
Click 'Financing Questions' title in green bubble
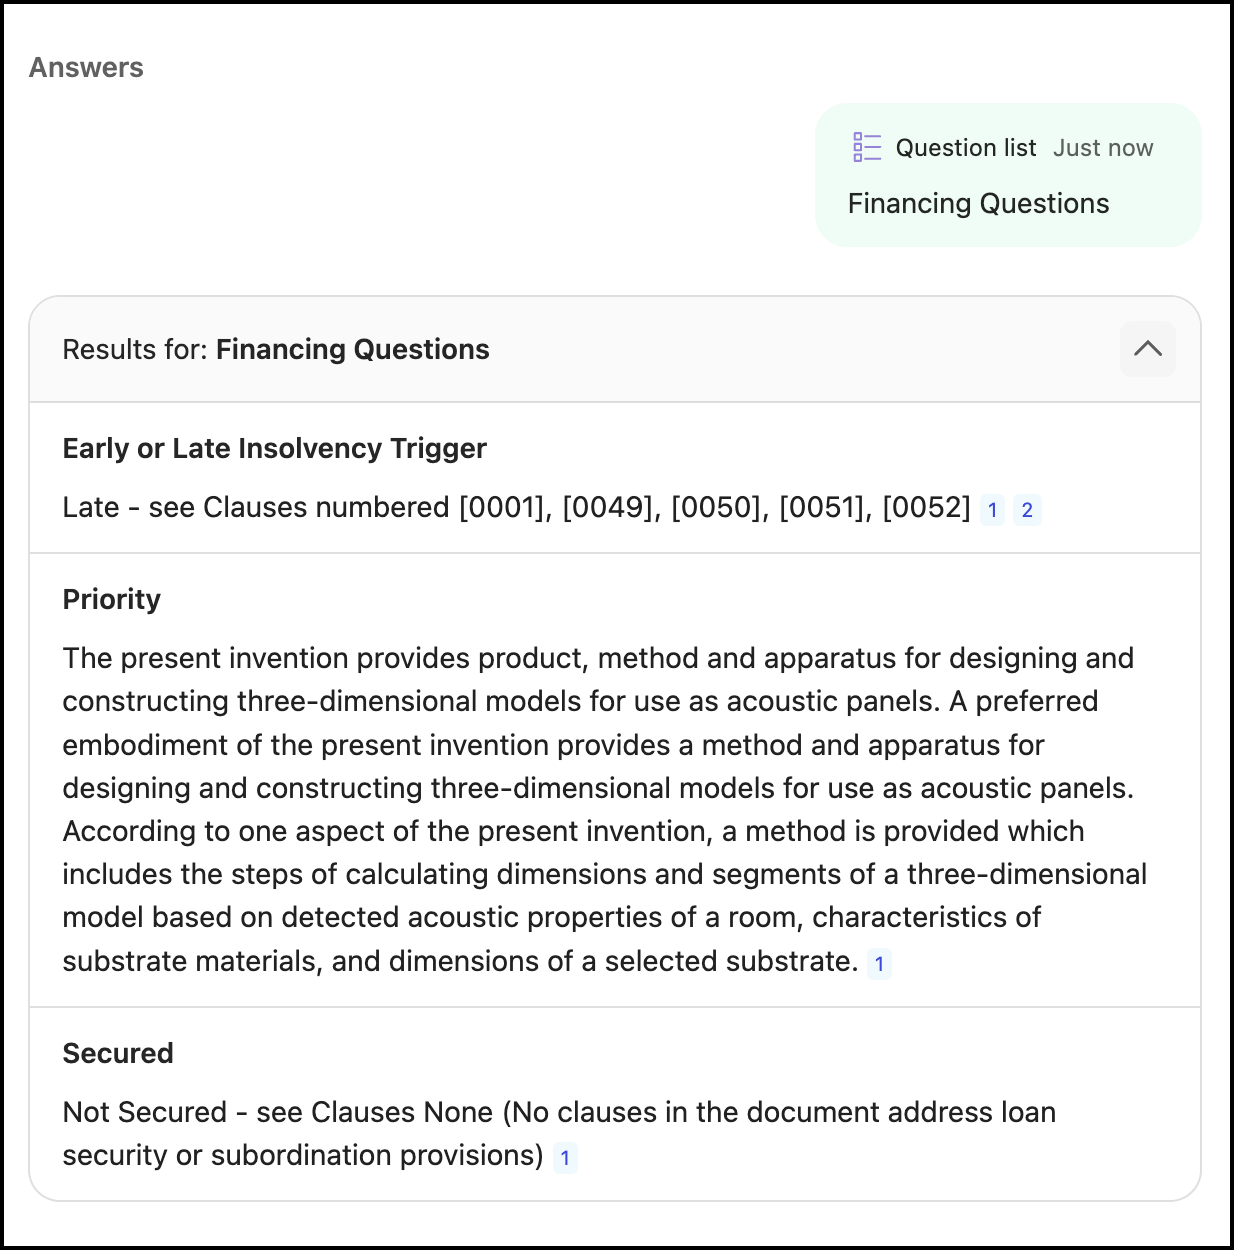(978, 204)
